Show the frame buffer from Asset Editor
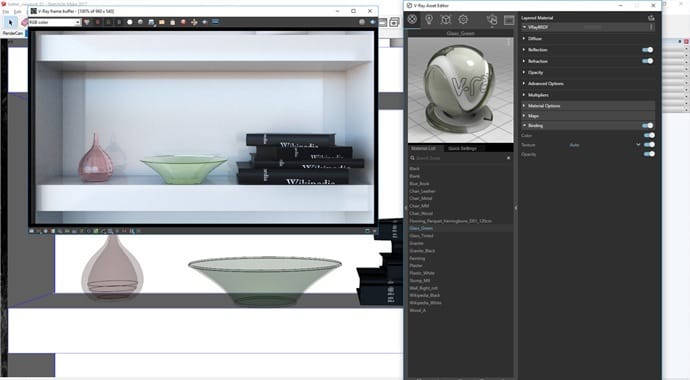The image size is (690, 380). [509, 20]
